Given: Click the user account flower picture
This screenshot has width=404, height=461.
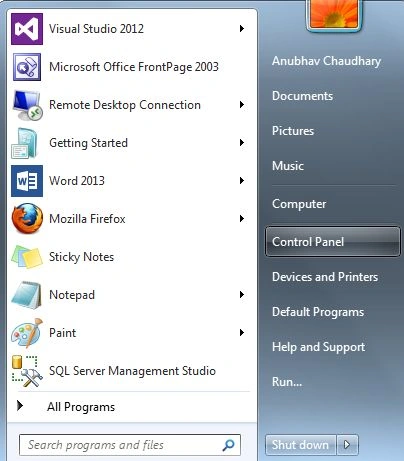Looking at the screenshot, I should tap(334, 14).
